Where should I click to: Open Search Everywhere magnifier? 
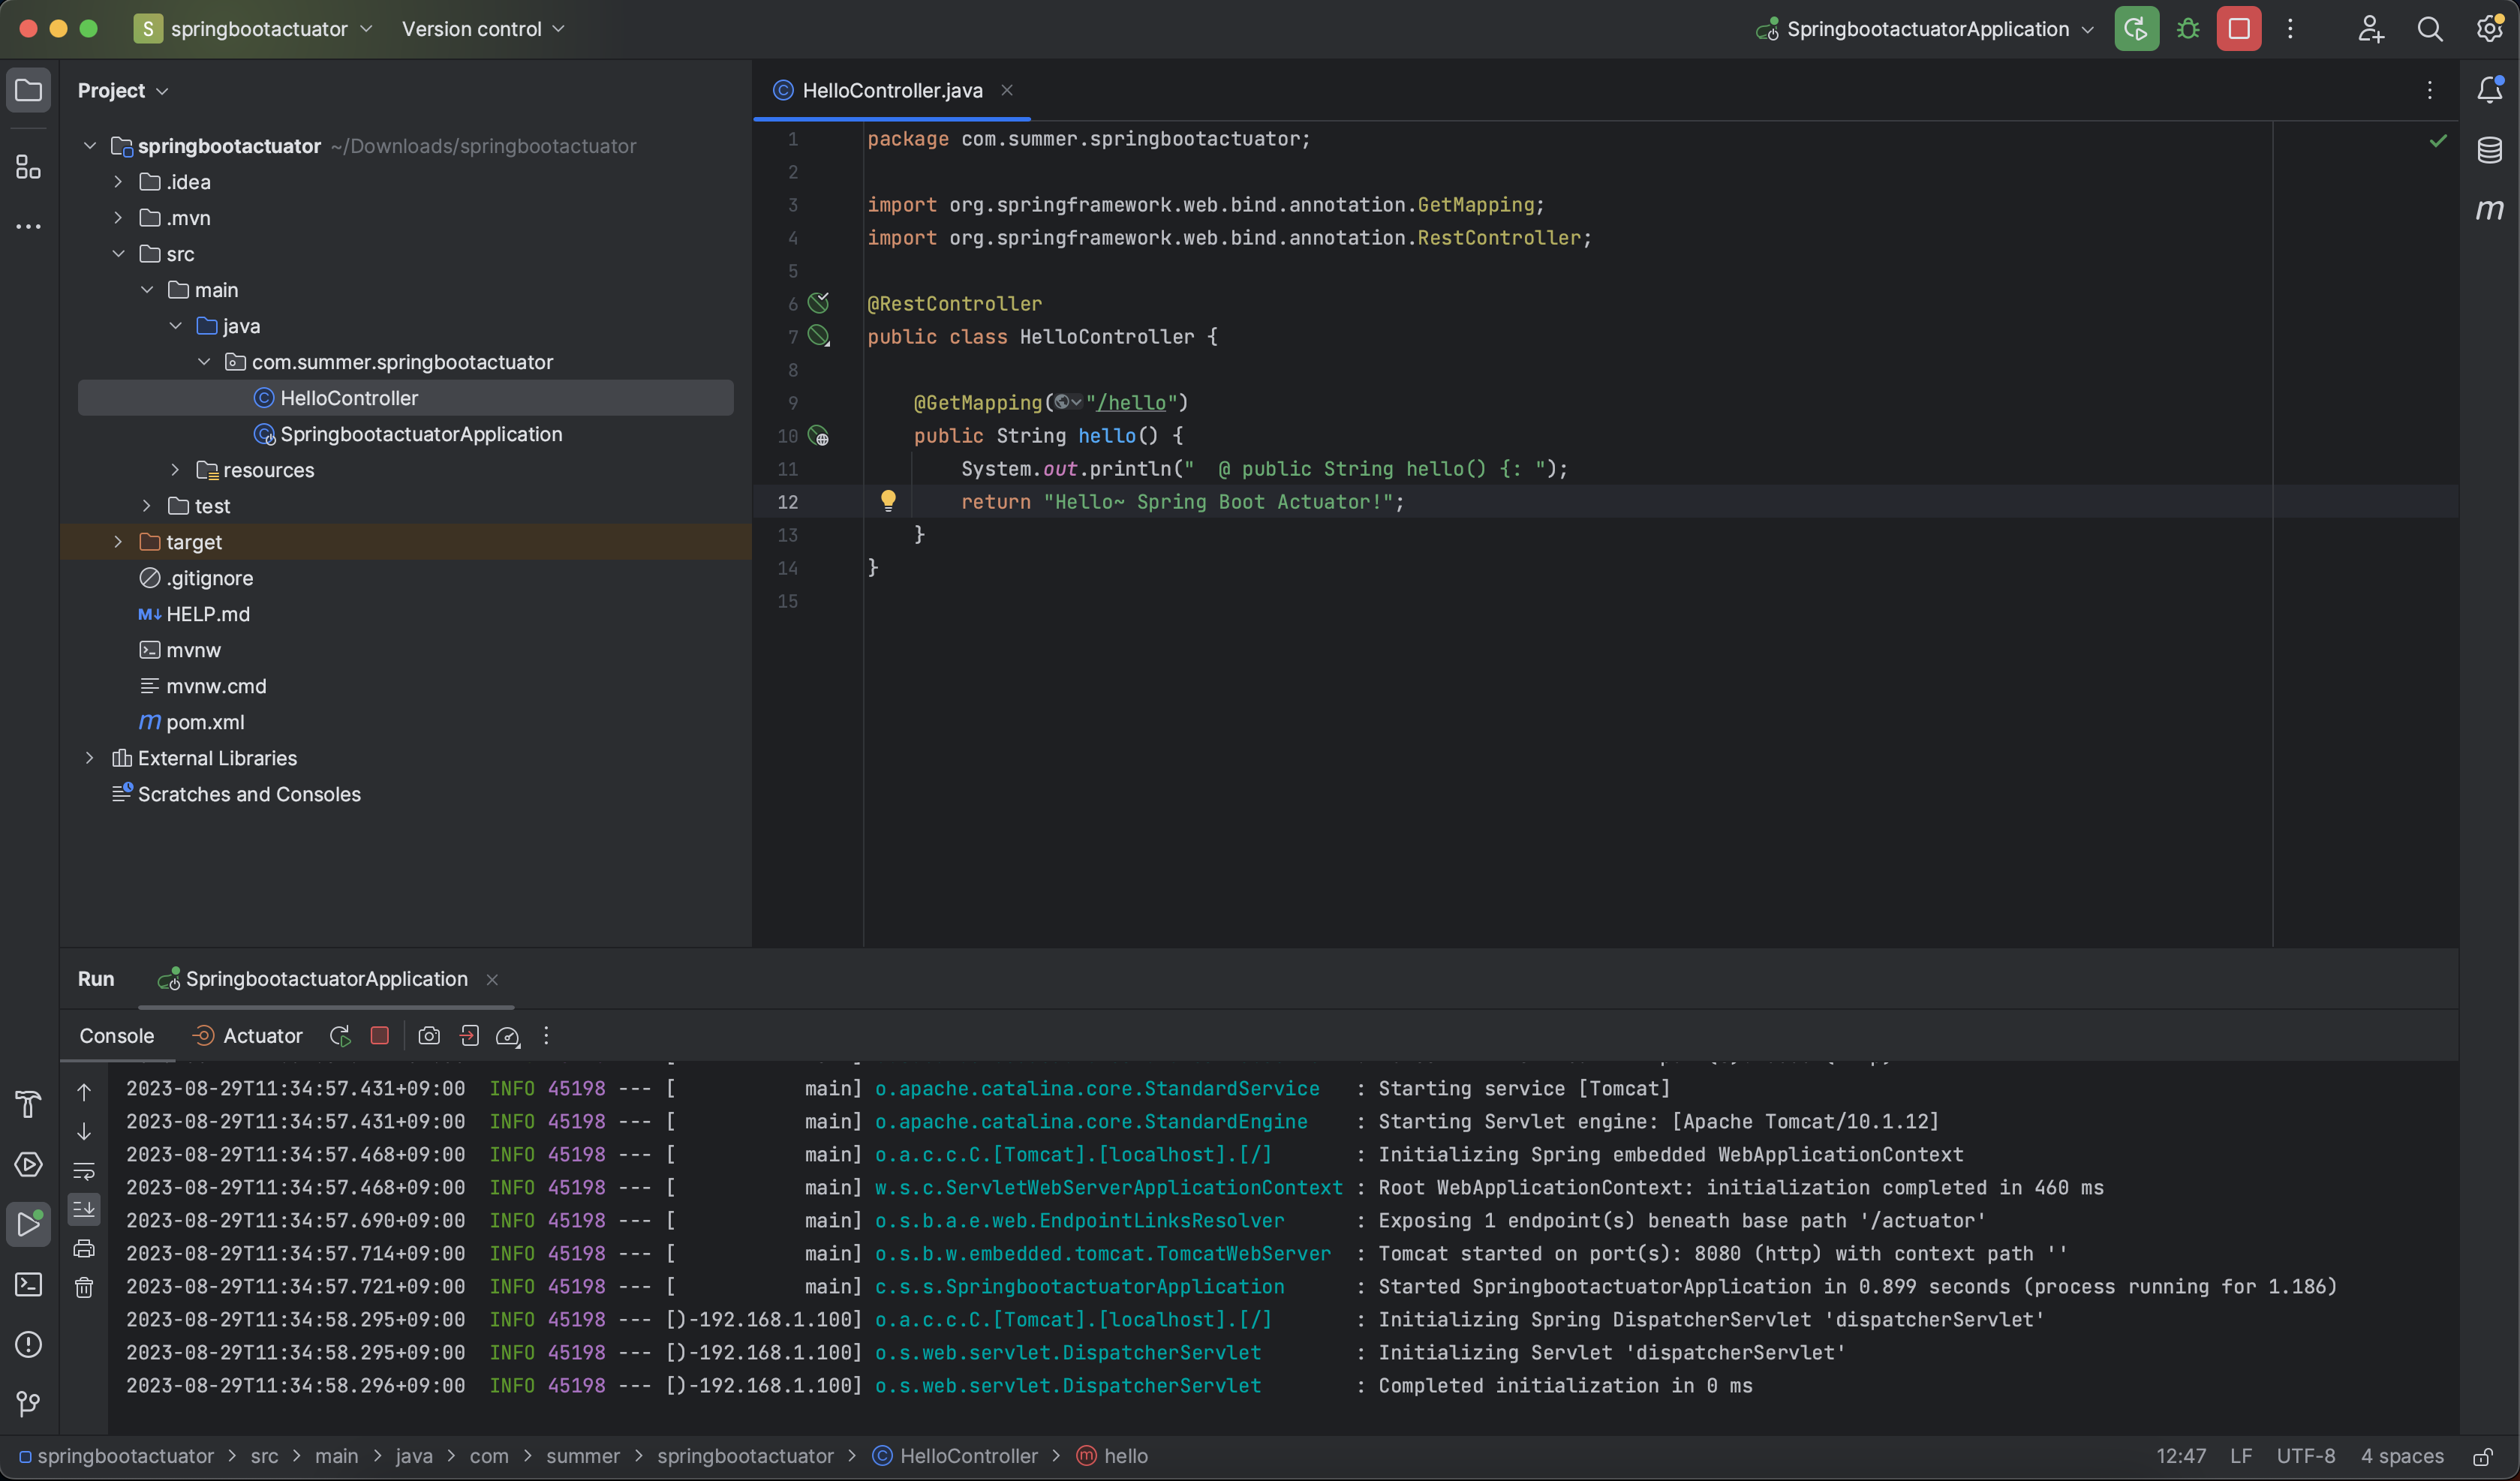[2430, 29]
